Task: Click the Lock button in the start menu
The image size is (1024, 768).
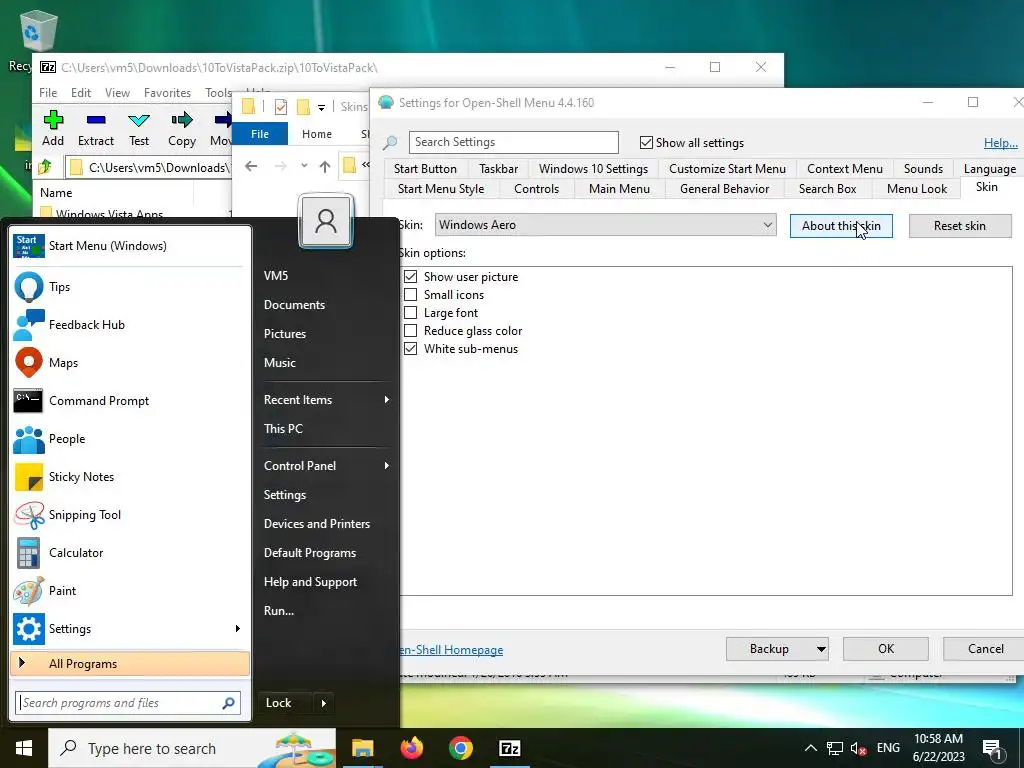Action: click(285, 703)
